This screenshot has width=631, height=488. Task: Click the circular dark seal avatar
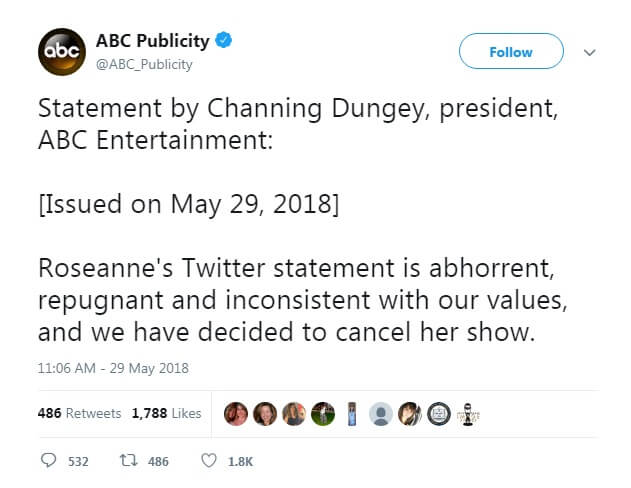[x=440, y=413]
